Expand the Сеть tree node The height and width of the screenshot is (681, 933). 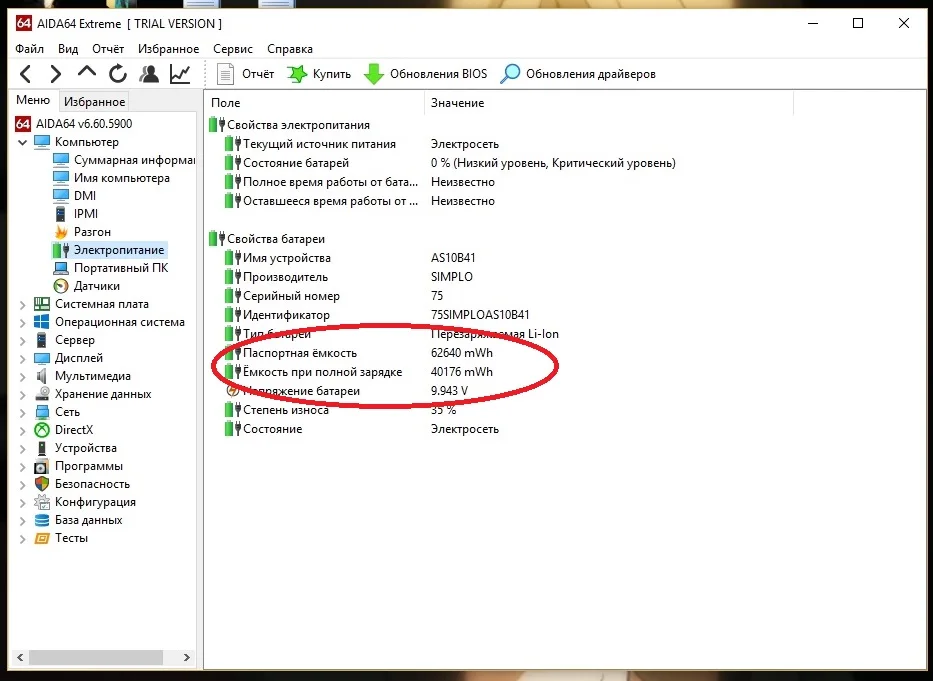click(23, 413)
